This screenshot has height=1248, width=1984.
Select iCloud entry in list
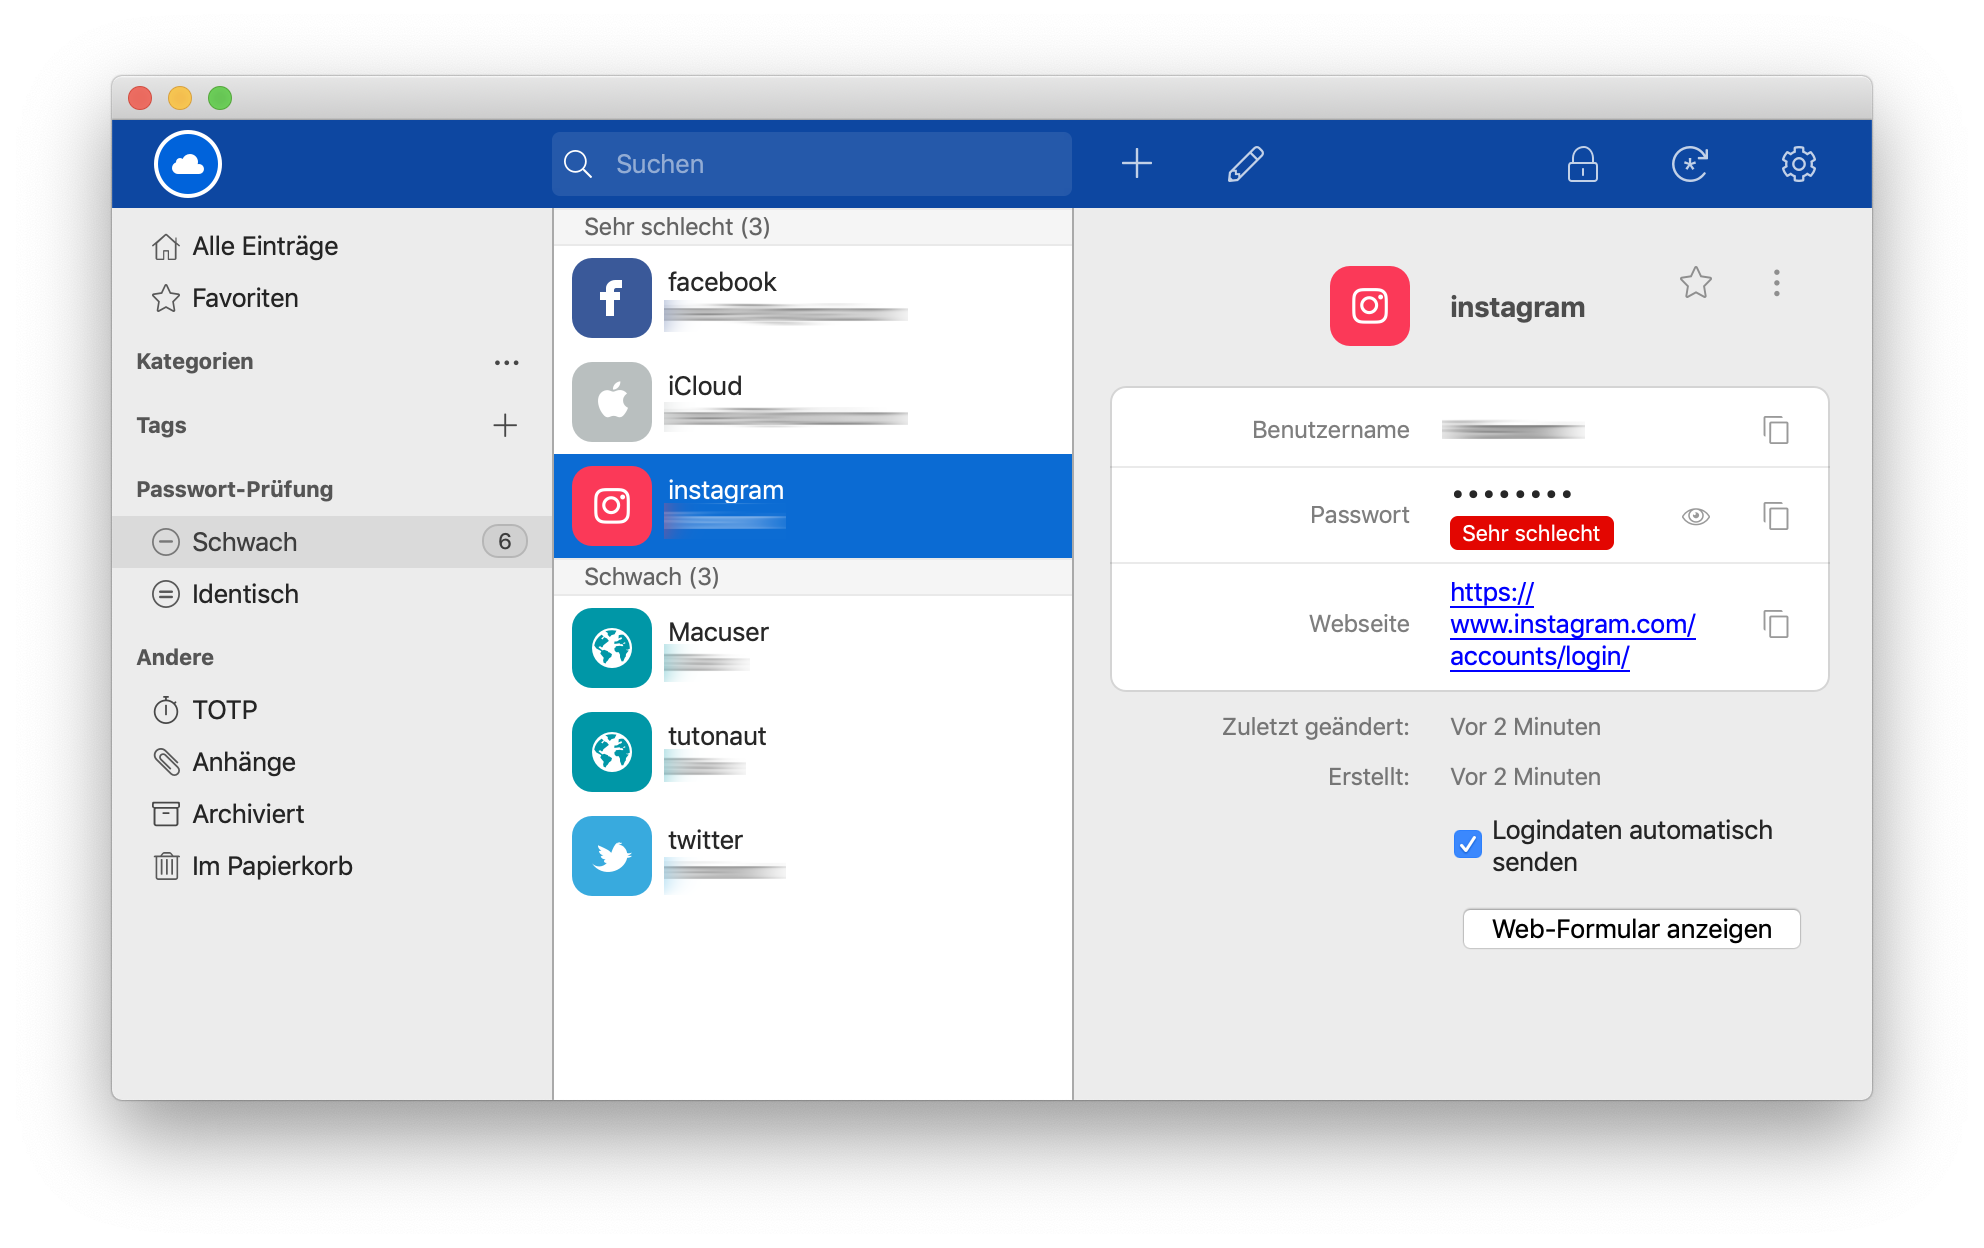(812, 402)
